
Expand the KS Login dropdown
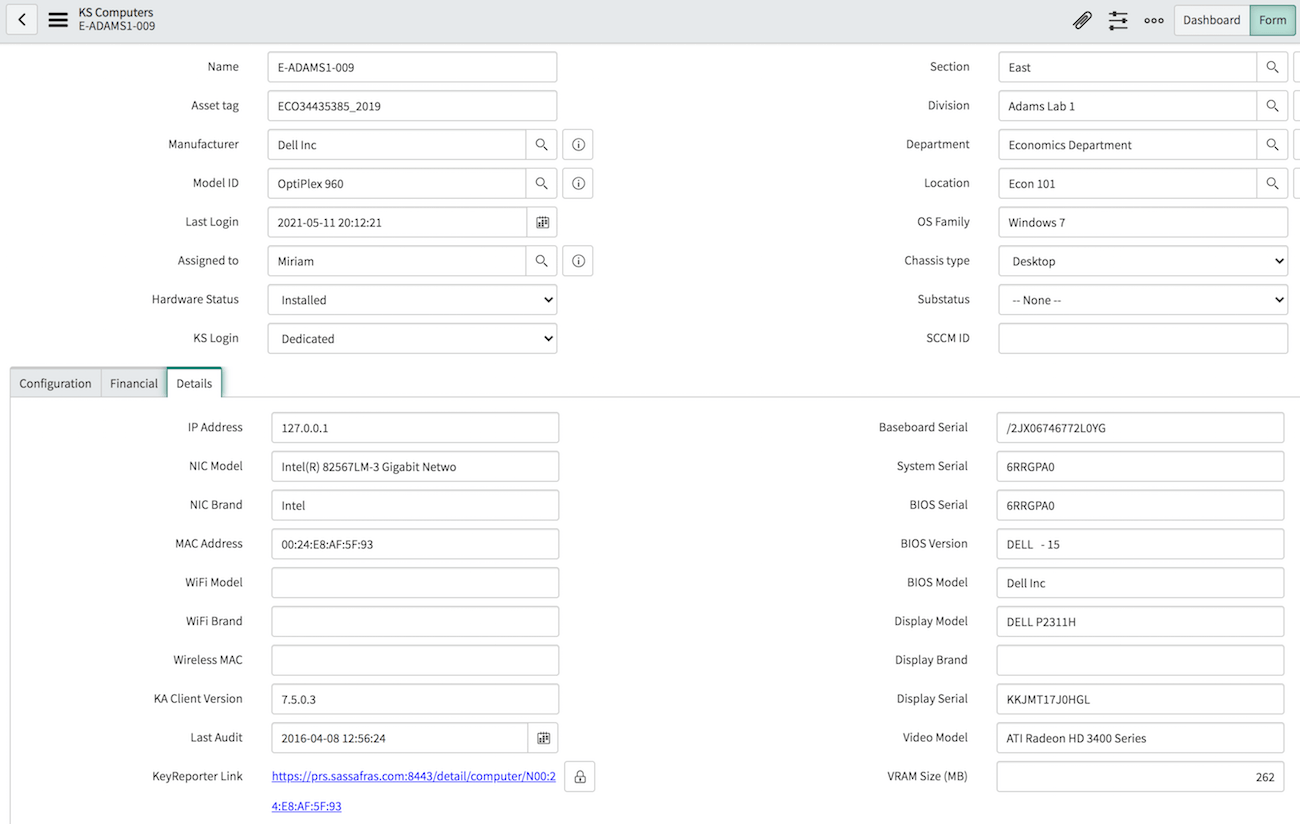click(x=412, y=339)
